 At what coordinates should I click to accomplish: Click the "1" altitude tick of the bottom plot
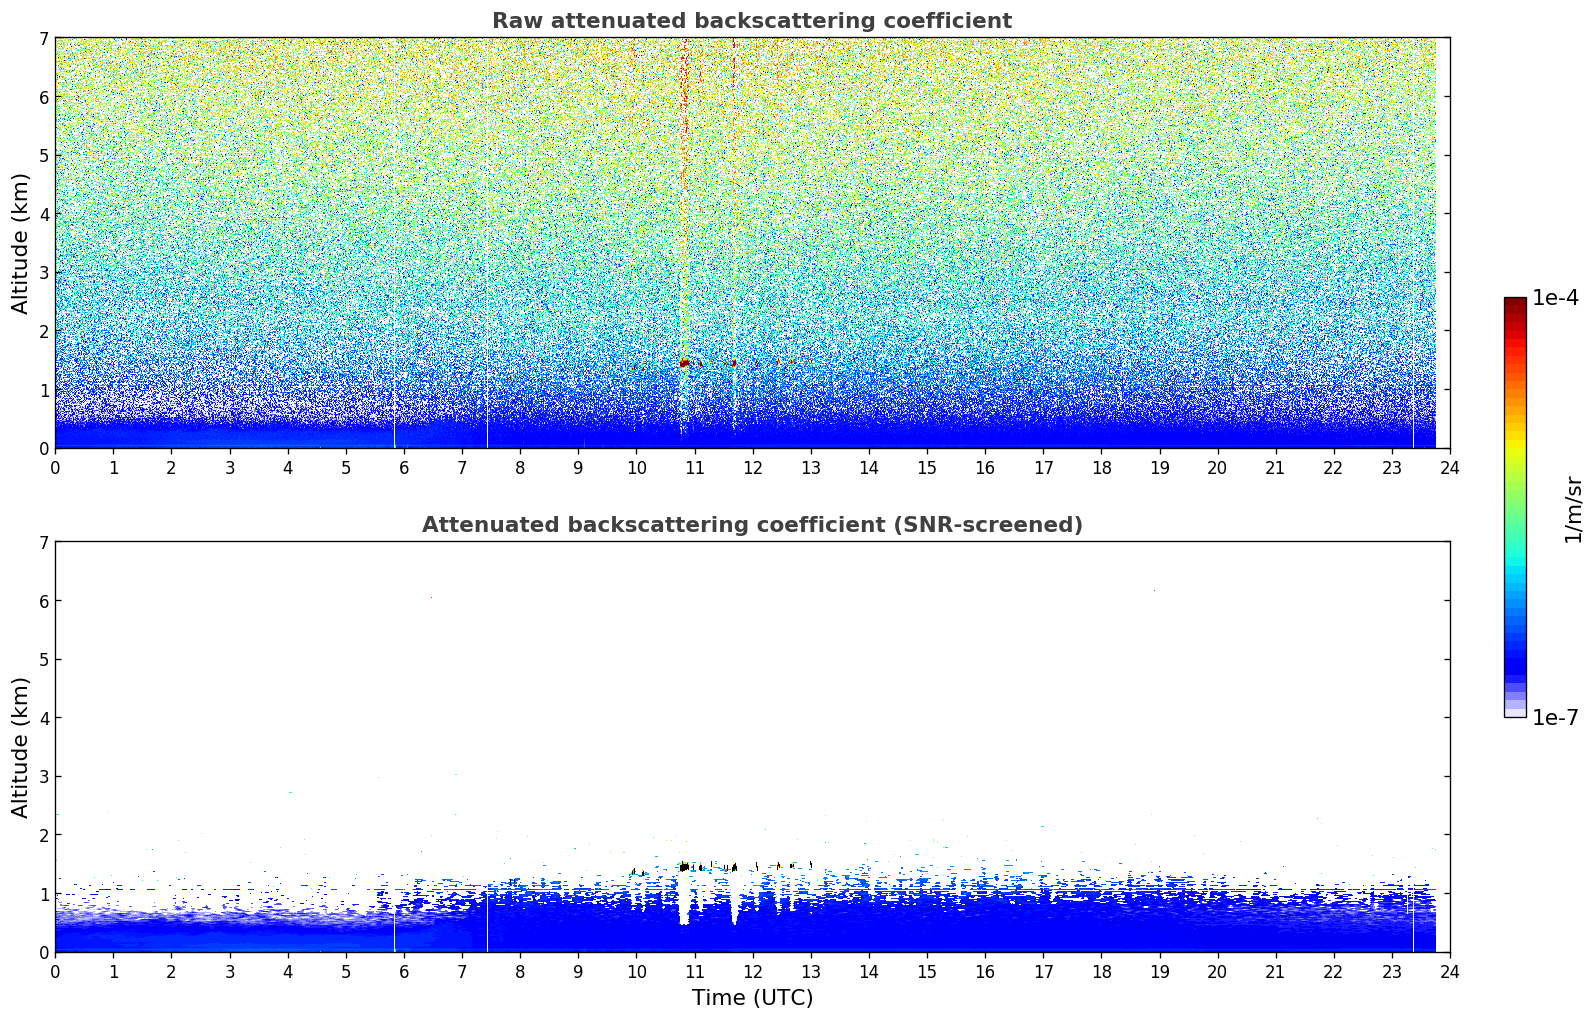pos(44,894)
